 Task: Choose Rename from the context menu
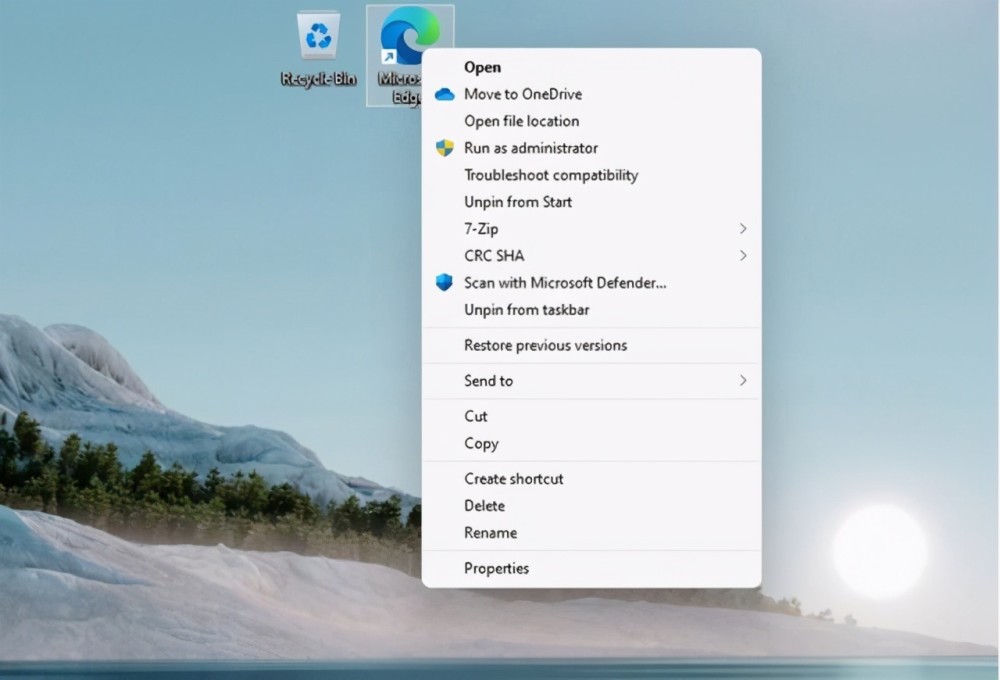pos(490,533)
